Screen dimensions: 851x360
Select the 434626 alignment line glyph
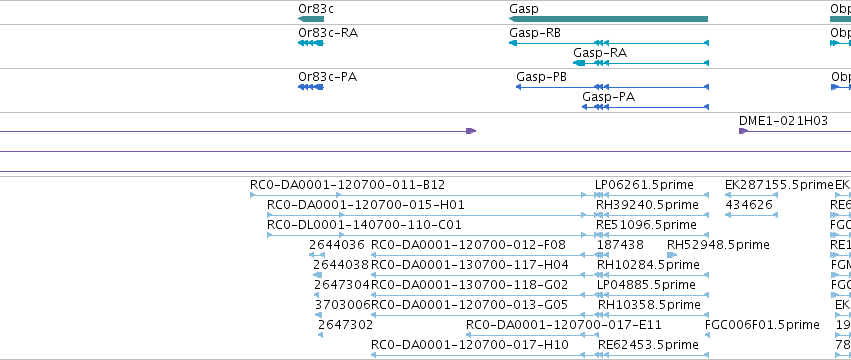tap(751, 215)
